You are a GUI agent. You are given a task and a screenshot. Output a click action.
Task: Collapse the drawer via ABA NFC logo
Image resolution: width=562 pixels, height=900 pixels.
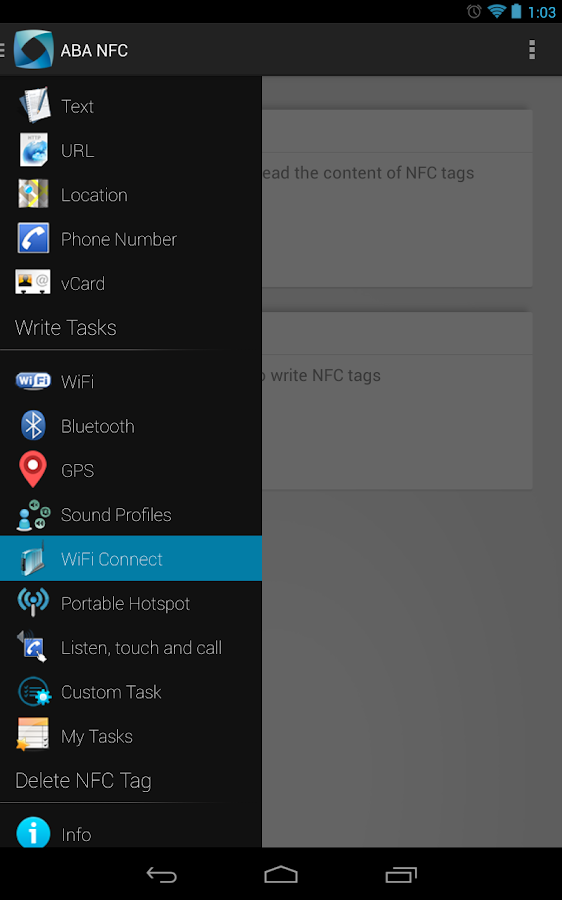point(34,50)
